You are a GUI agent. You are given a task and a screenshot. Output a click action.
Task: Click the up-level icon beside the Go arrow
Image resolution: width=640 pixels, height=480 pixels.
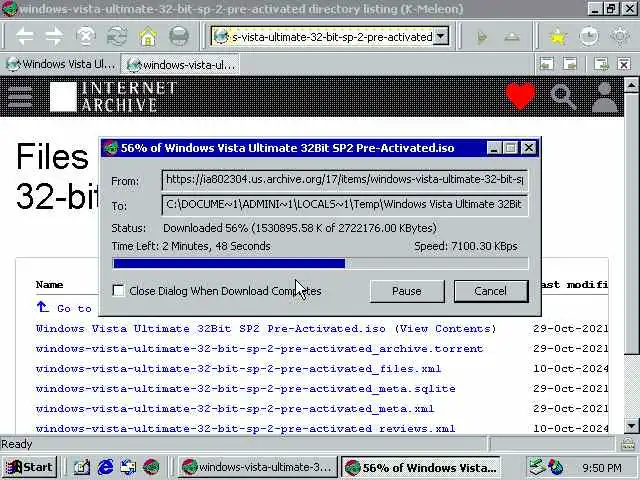click(x=512, y=38)
